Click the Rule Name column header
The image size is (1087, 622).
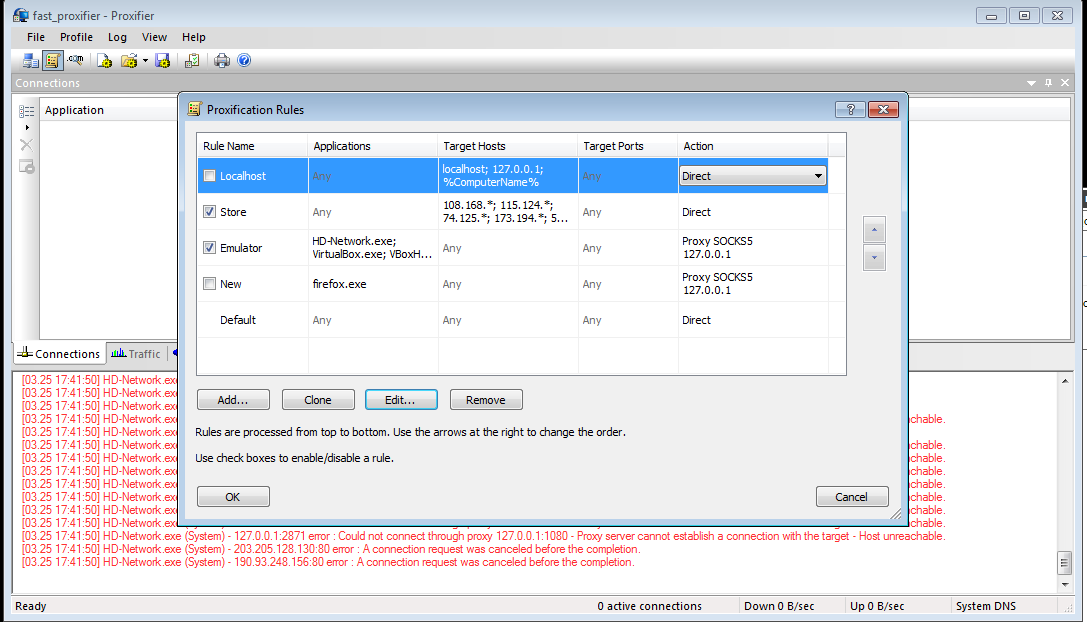[252, 146]
